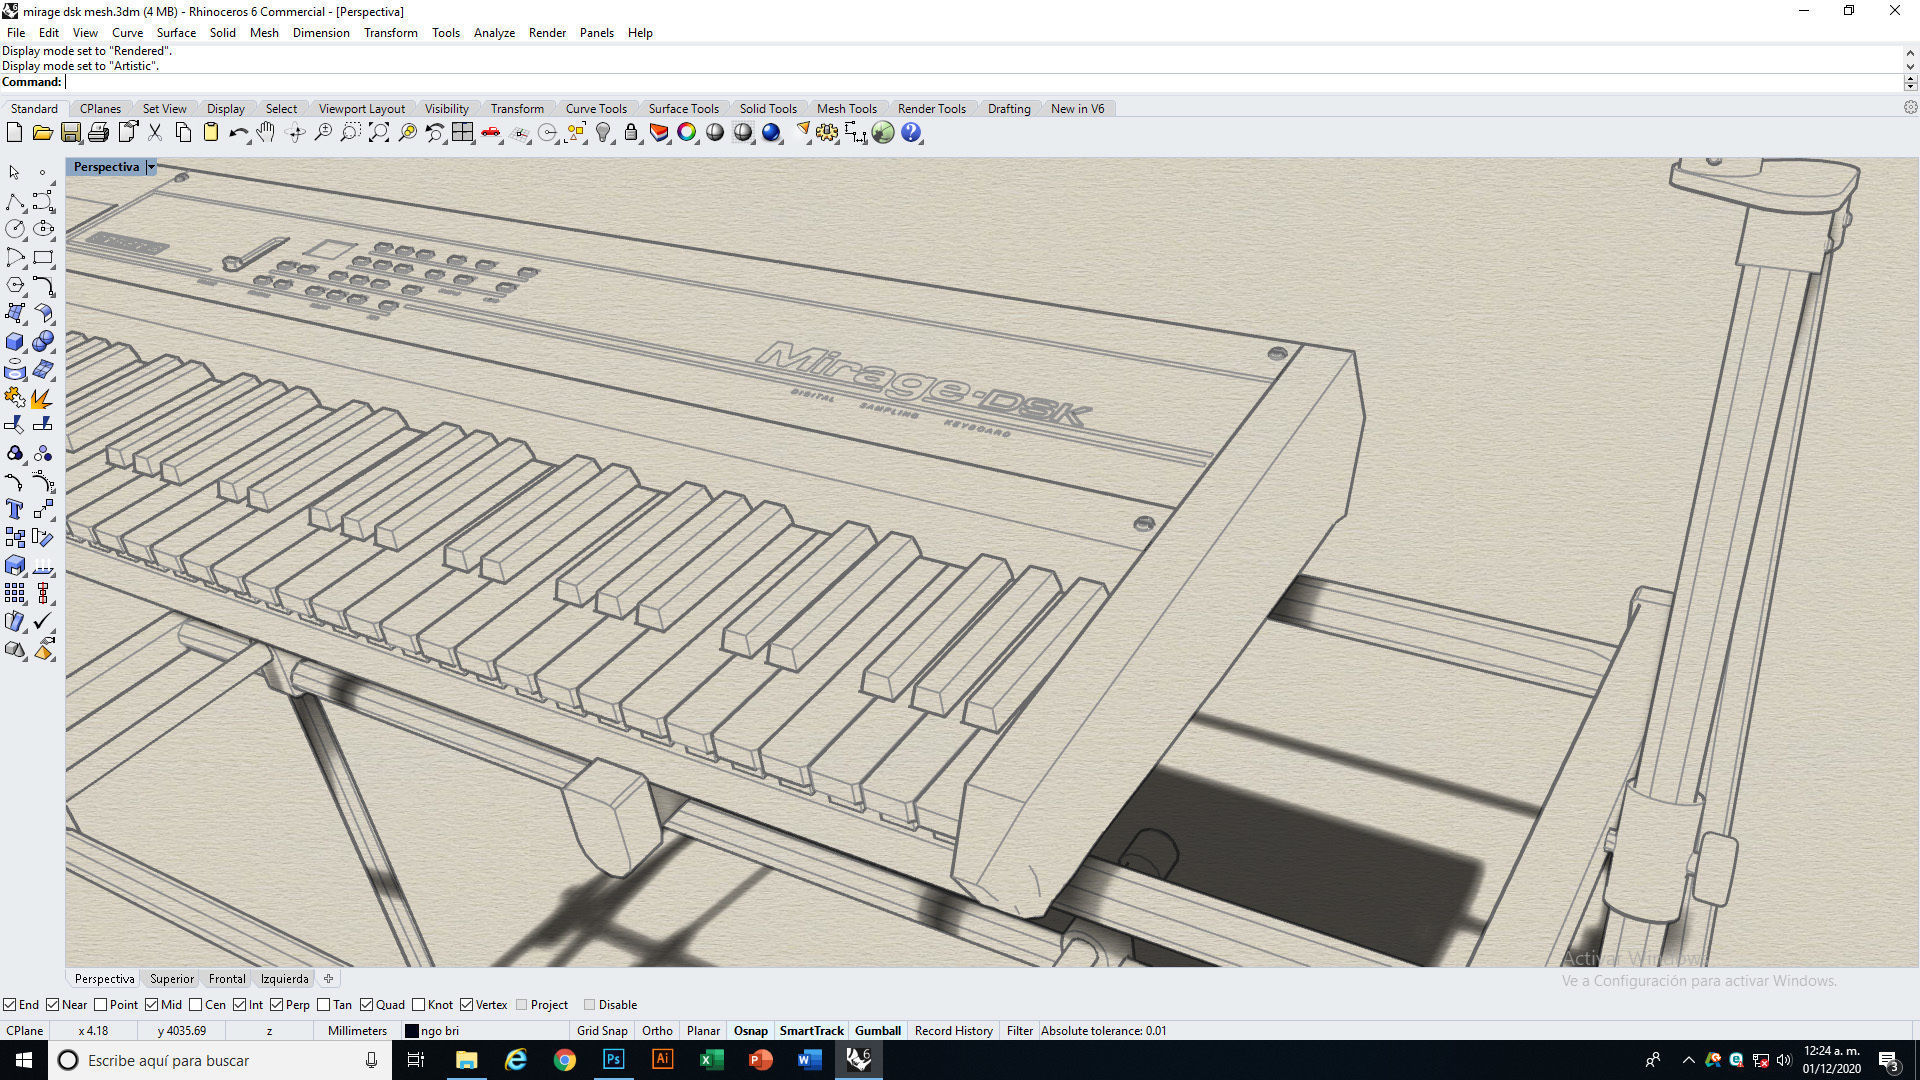Open the toolbar options gear at right
This screenshot has width=1920, height=1080.
(x=1910, y=108)
